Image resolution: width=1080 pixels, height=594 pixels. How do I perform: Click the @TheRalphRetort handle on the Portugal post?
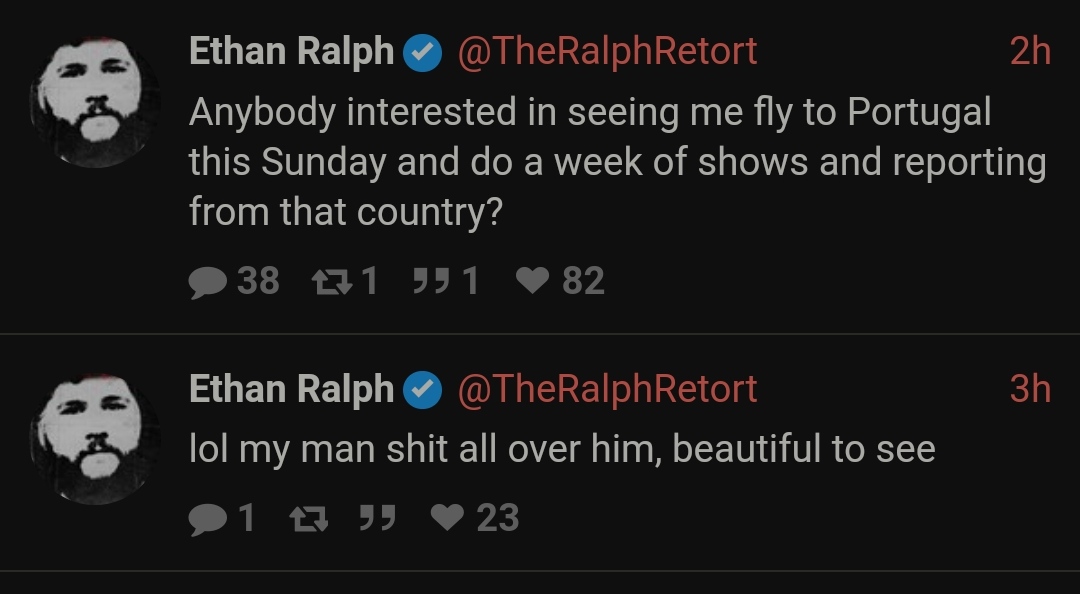pos(606,52)
